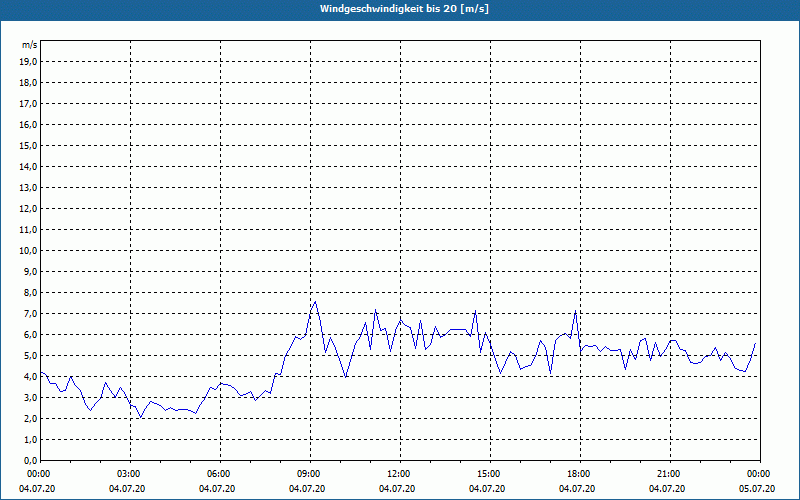Select the '14,0' axis value

[x=28, y=166]
